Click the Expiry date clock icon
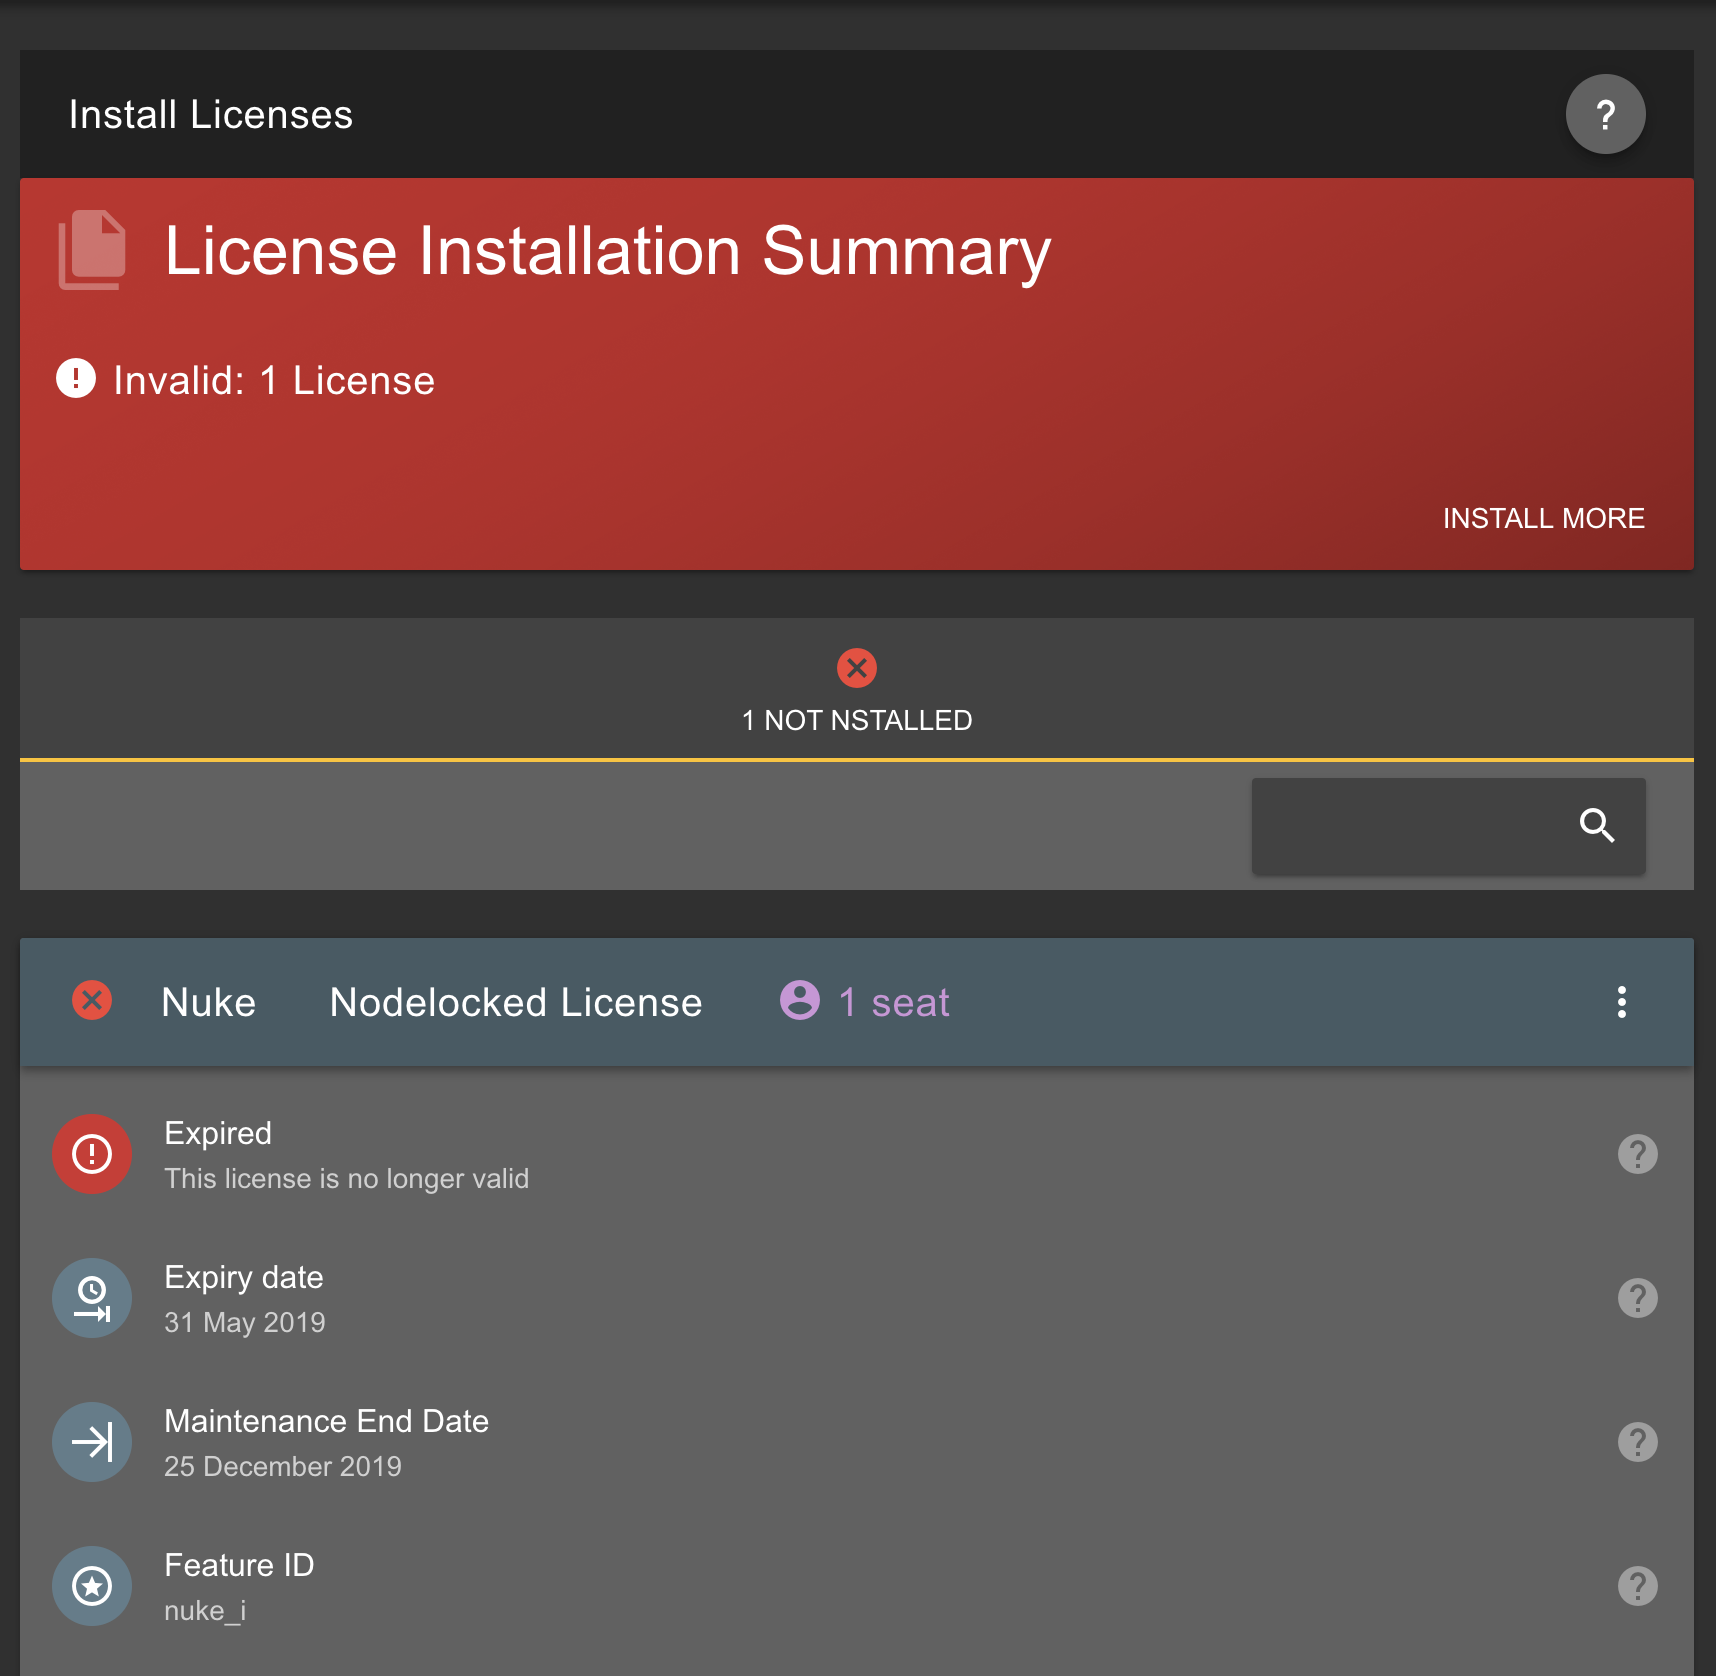The width and height of the screenshot is (1716, 1676). 92,1298
